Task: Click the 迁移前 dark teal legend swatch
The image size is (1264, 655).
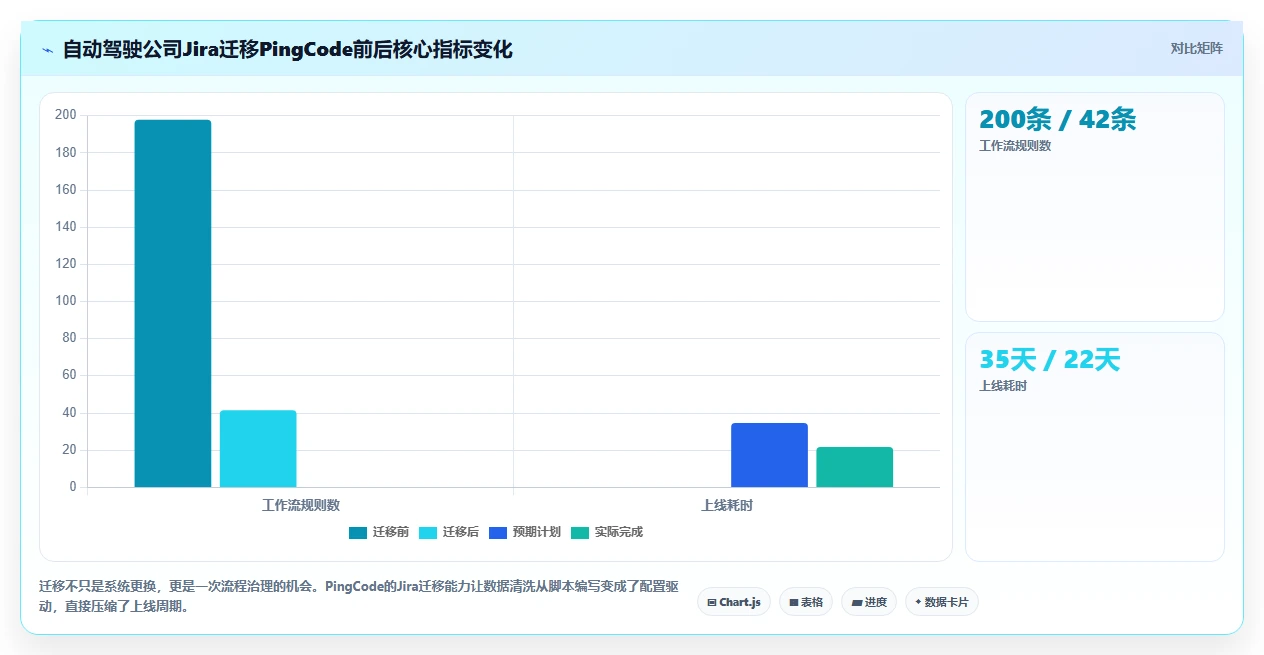Action: pos(358,532)
